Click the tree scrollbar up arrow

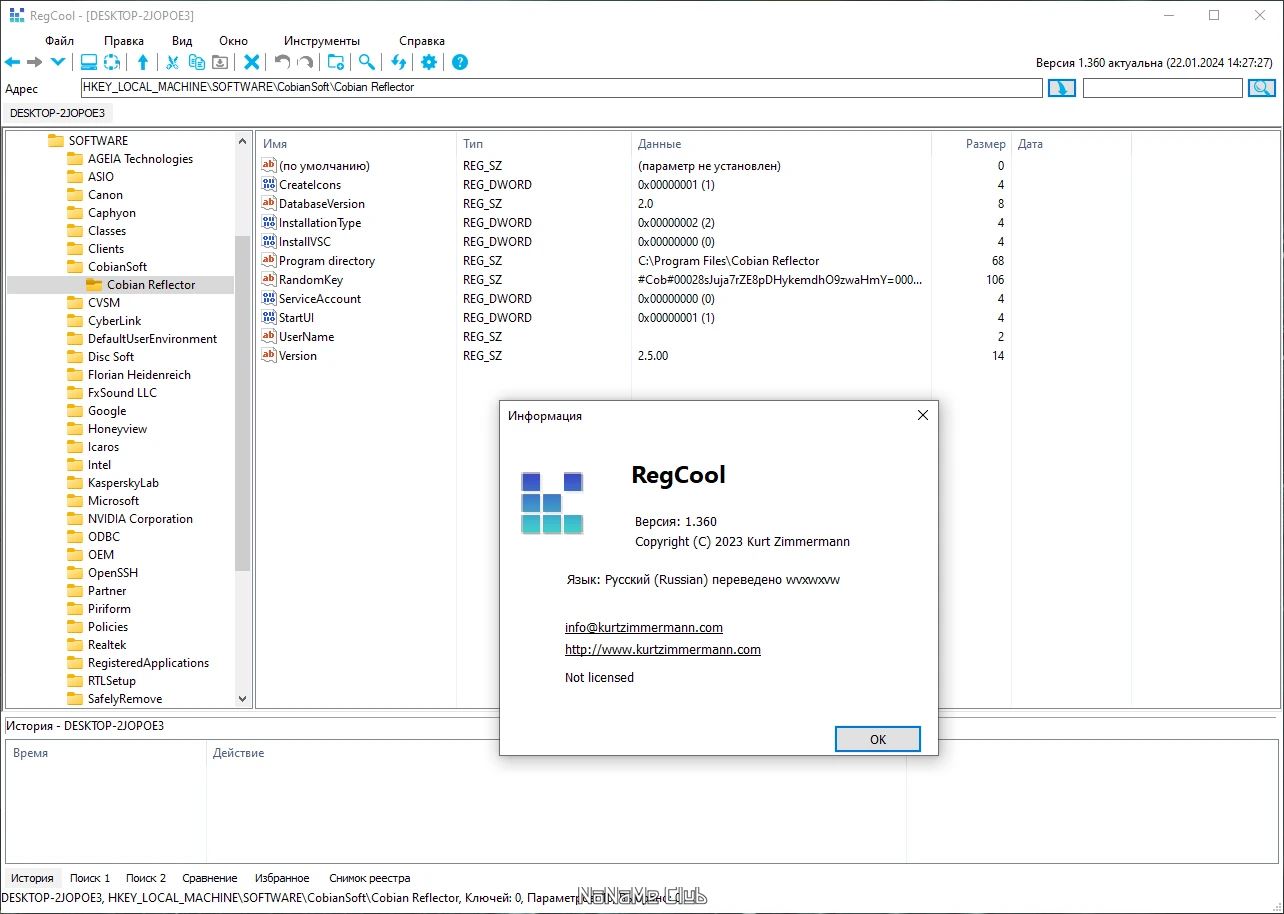pos(242,141)
